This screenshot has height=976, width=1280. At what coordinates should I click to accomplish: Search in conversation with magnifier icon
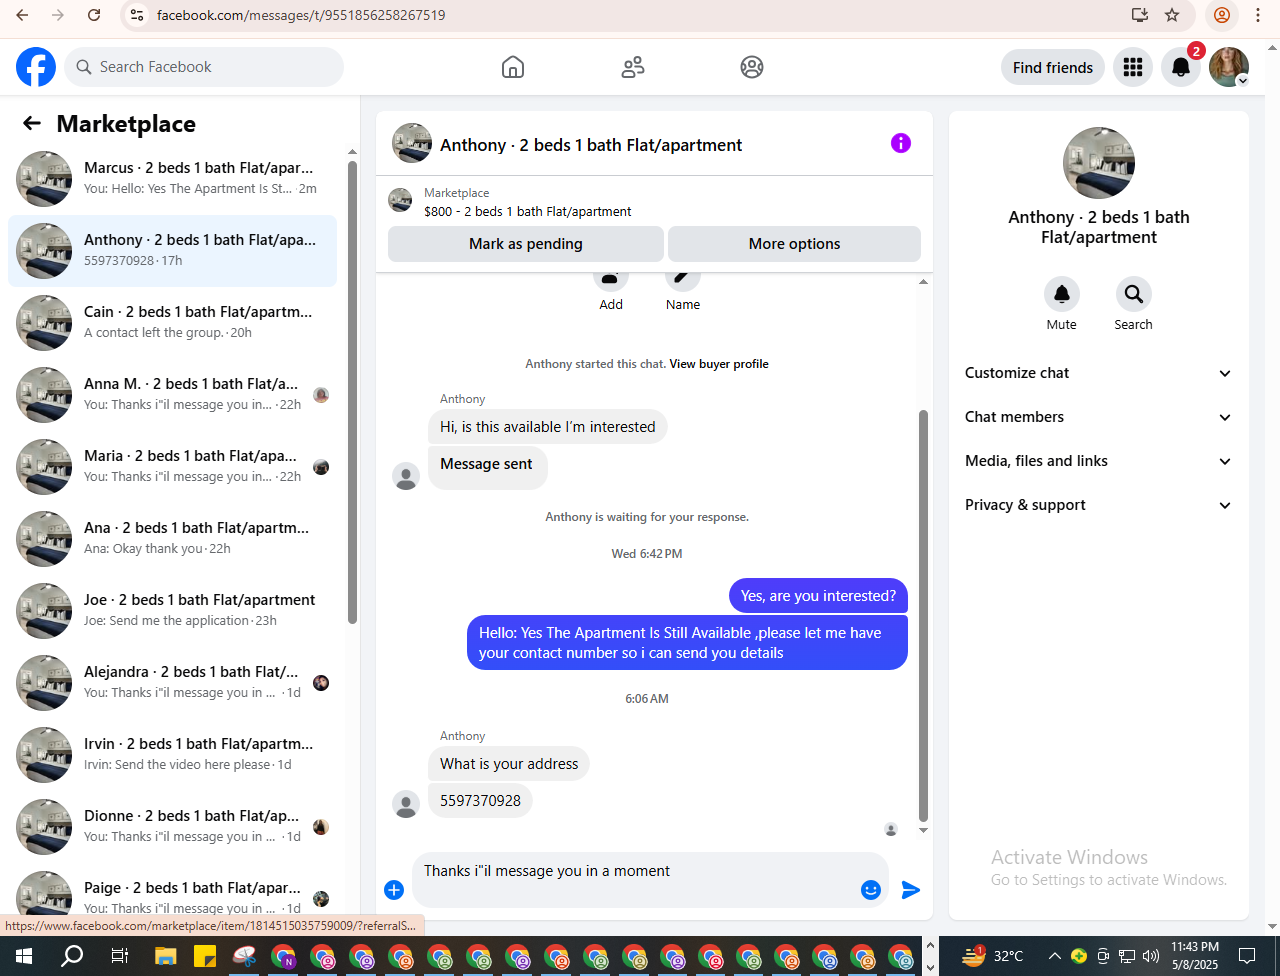pos(1134,294)
